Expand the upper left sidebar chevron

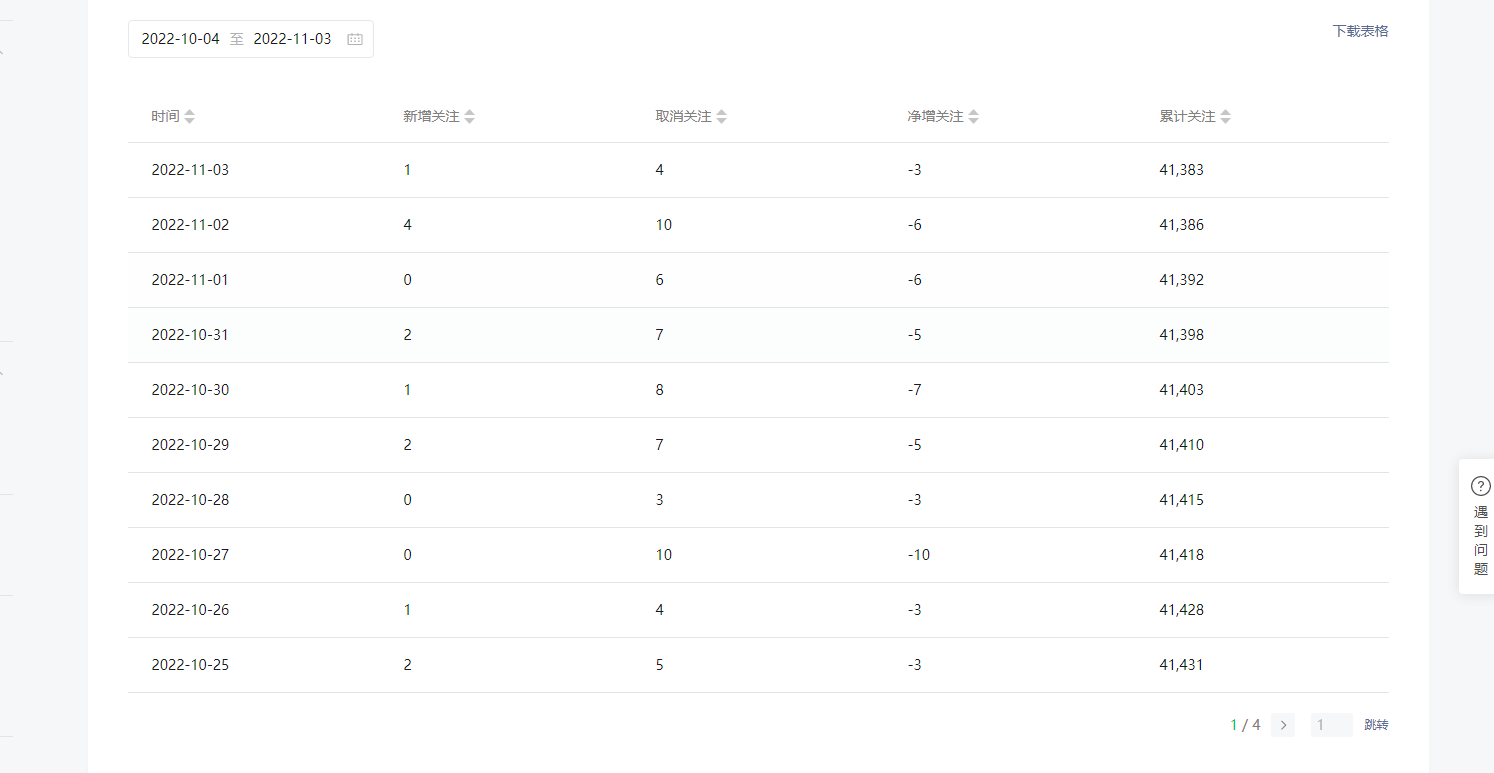(x=3, y=50)
